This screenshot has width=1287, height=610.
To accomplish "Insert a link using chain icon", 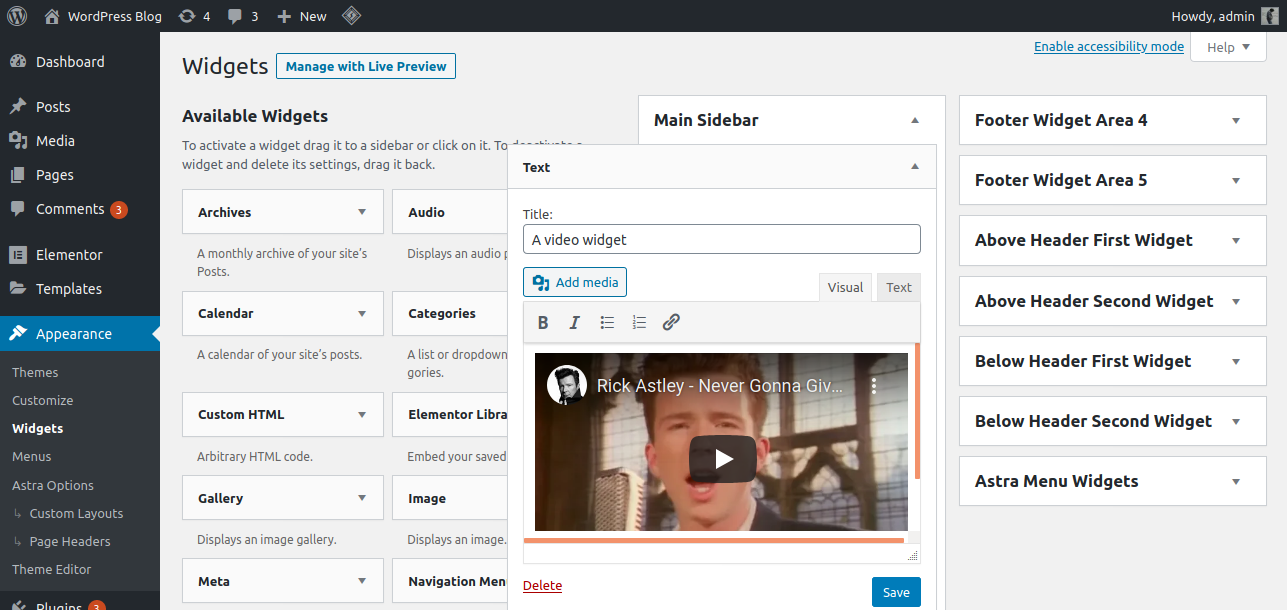I will point(671,322).
